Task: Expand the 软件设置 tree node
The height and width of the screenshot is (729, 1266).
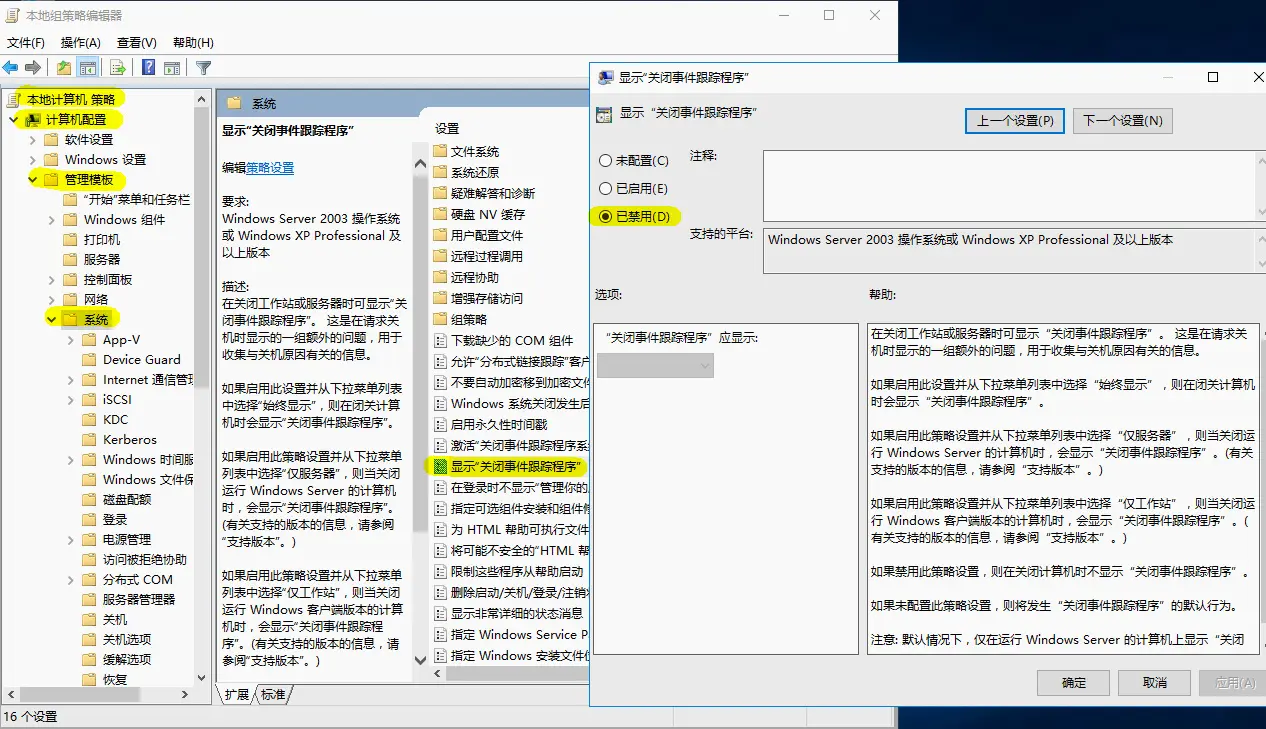Action: pyautogui.click(x=32, y=139)
